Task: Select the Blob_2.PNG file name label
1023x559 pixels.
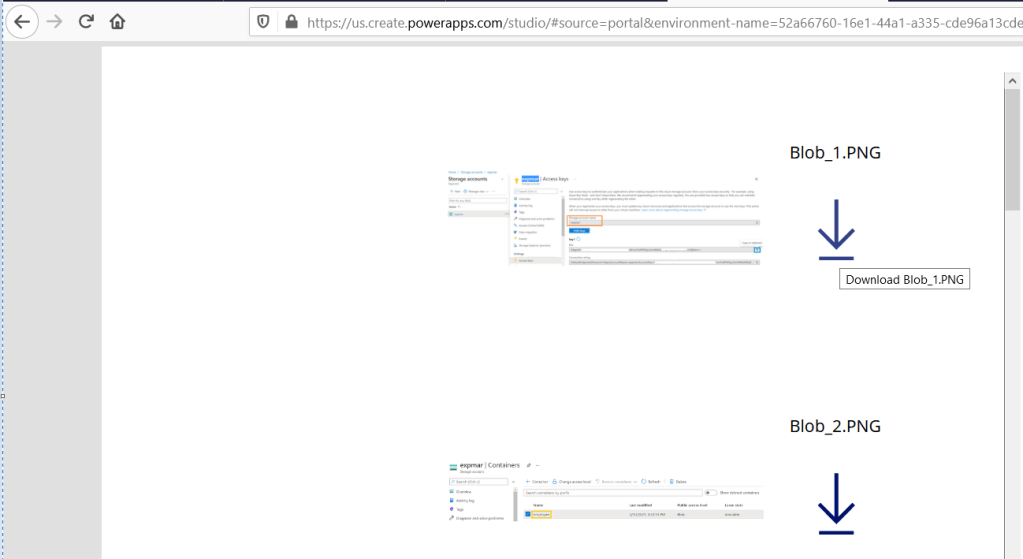Action: [834, 426]
